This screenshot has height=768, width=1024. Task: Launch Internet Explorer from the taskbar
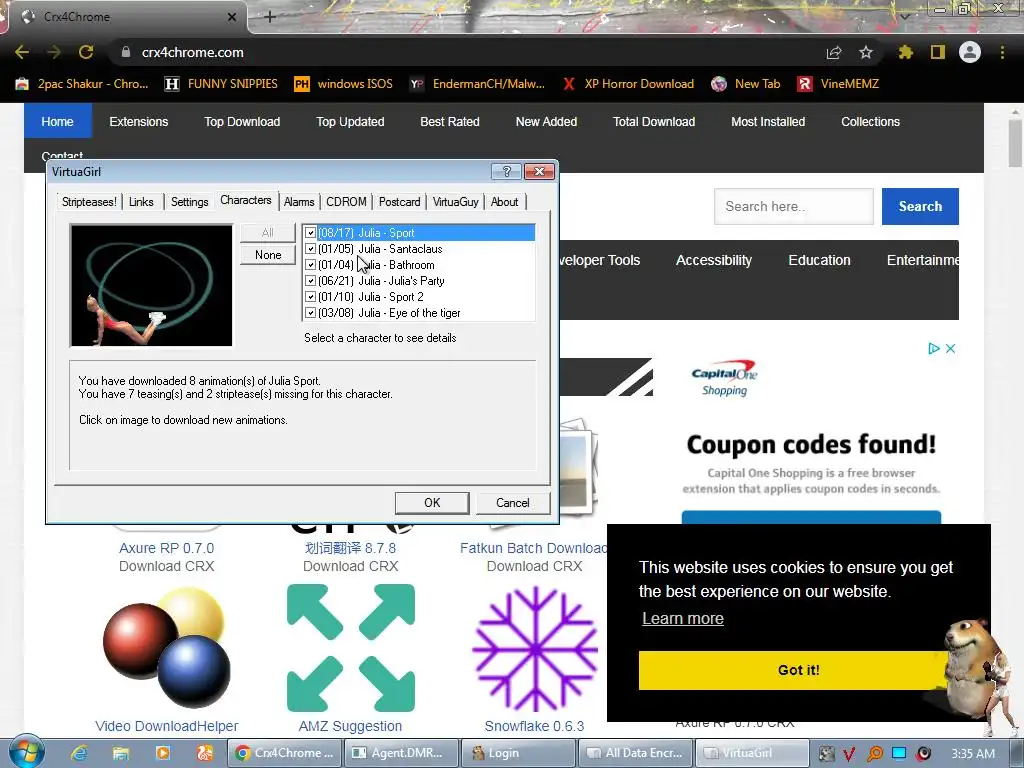click(79, 753)
